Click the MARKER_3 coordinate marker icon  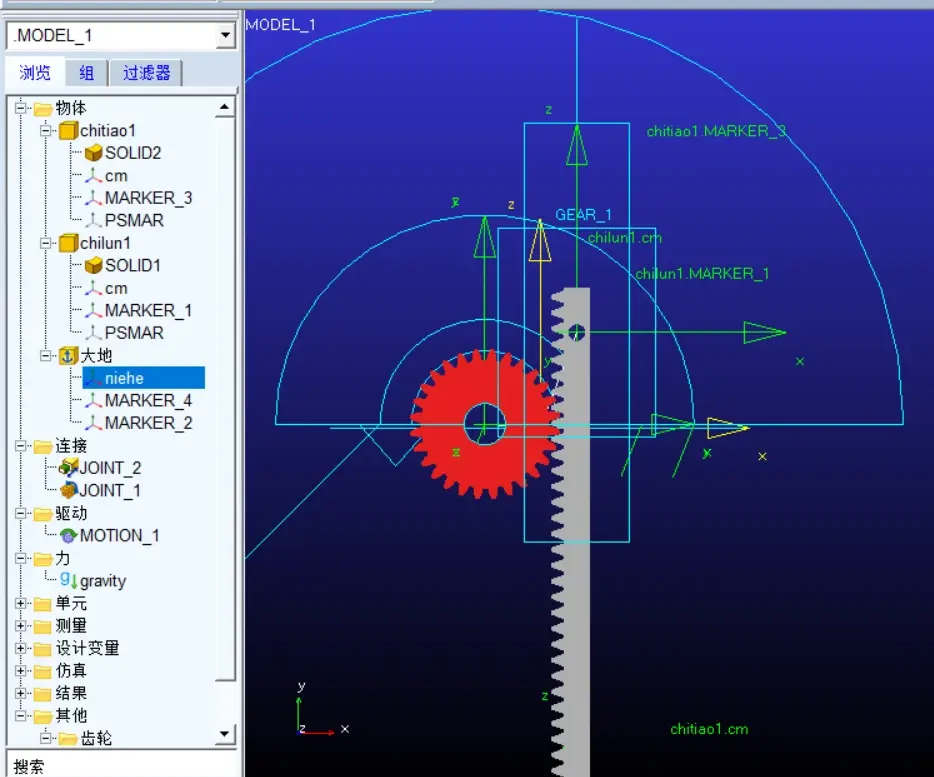93,198
